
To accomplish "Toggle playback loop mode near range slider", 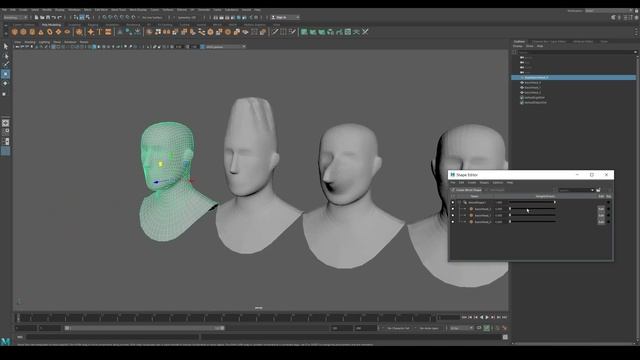I will coord(479,328).
